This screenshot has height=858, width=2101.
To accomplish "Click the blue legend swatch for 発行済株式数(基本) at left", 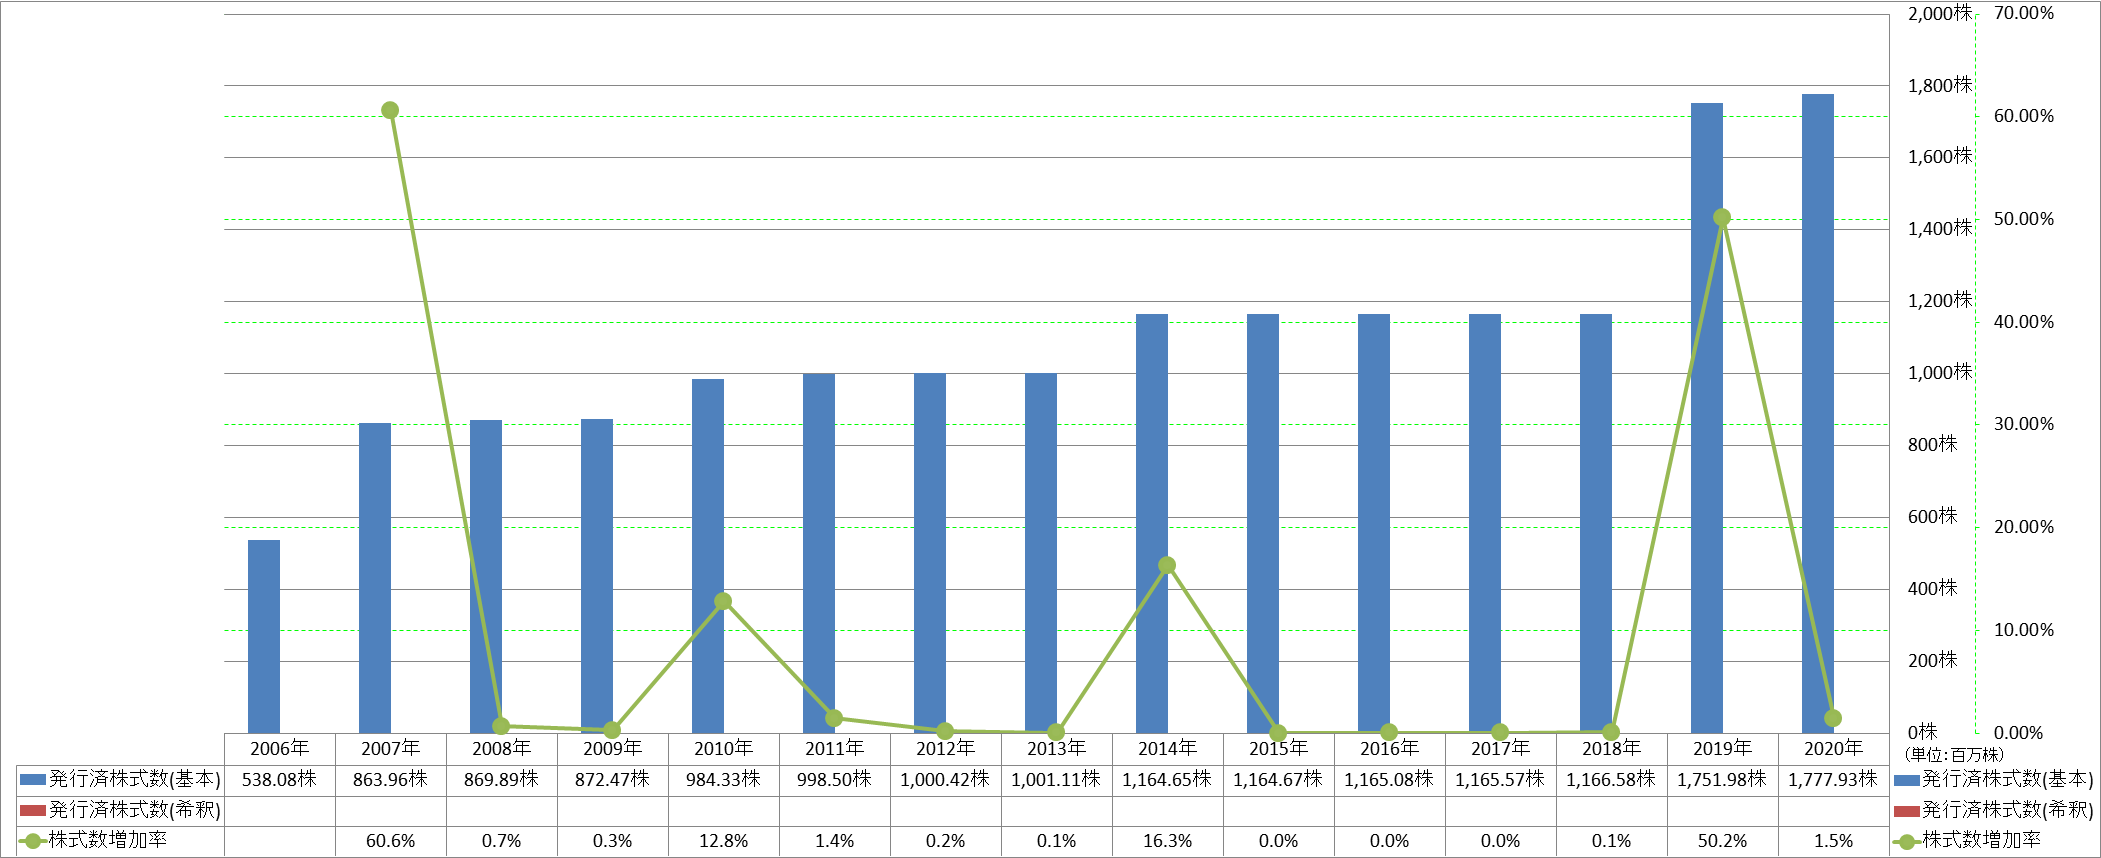I will pos(33,779).
